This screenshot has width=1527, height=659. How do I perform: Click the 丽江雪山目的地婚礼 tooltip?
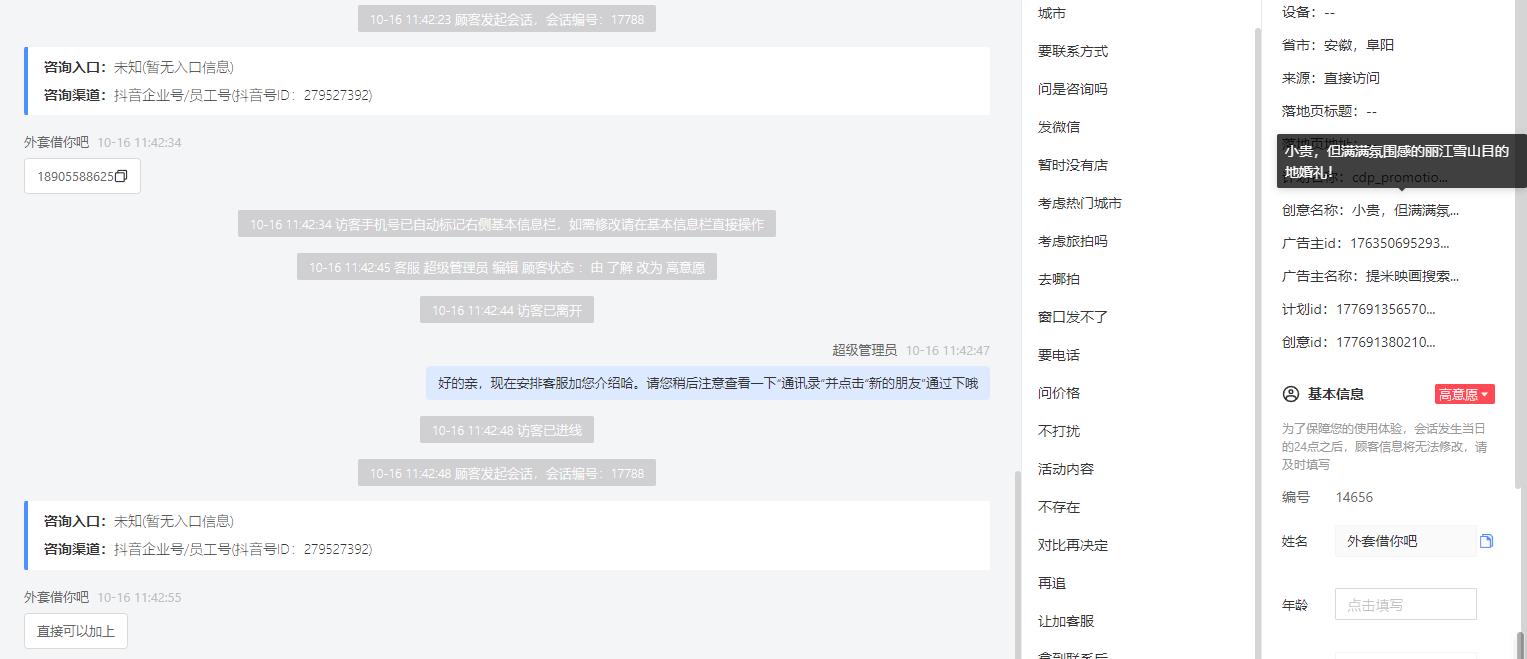pos(1402,161)
